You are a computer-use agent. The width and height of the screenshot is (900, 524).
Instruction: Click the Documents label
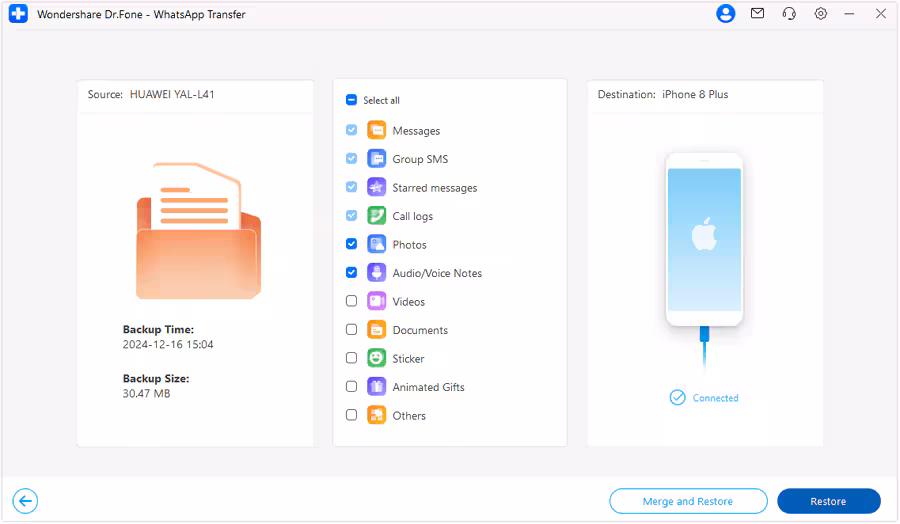point(420,330)
